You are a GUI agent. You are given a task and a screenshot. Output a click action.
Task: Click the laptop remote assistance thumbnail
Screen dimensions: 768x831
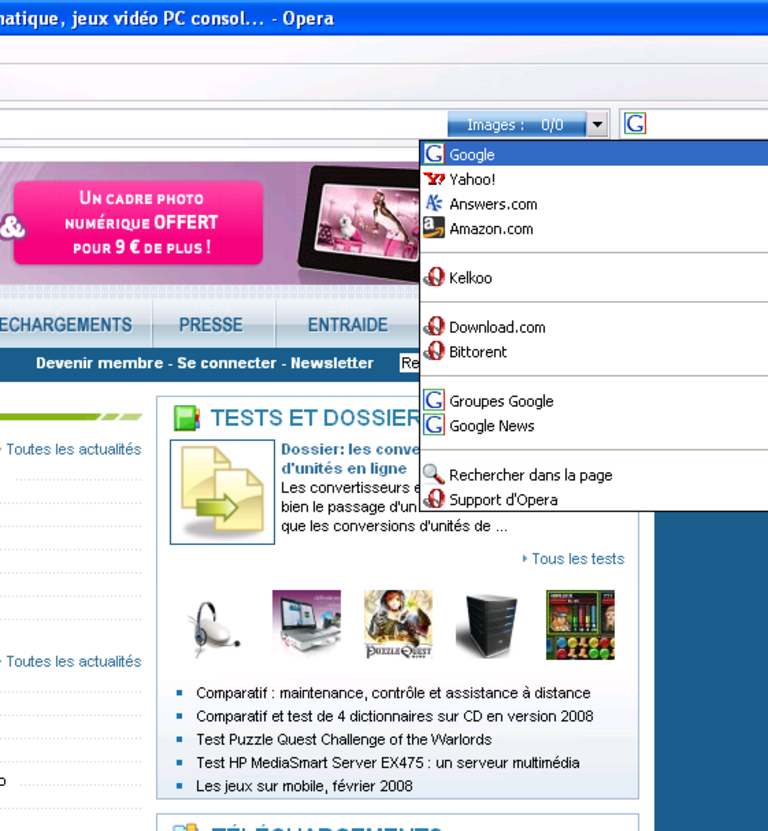tap(306, 624)
